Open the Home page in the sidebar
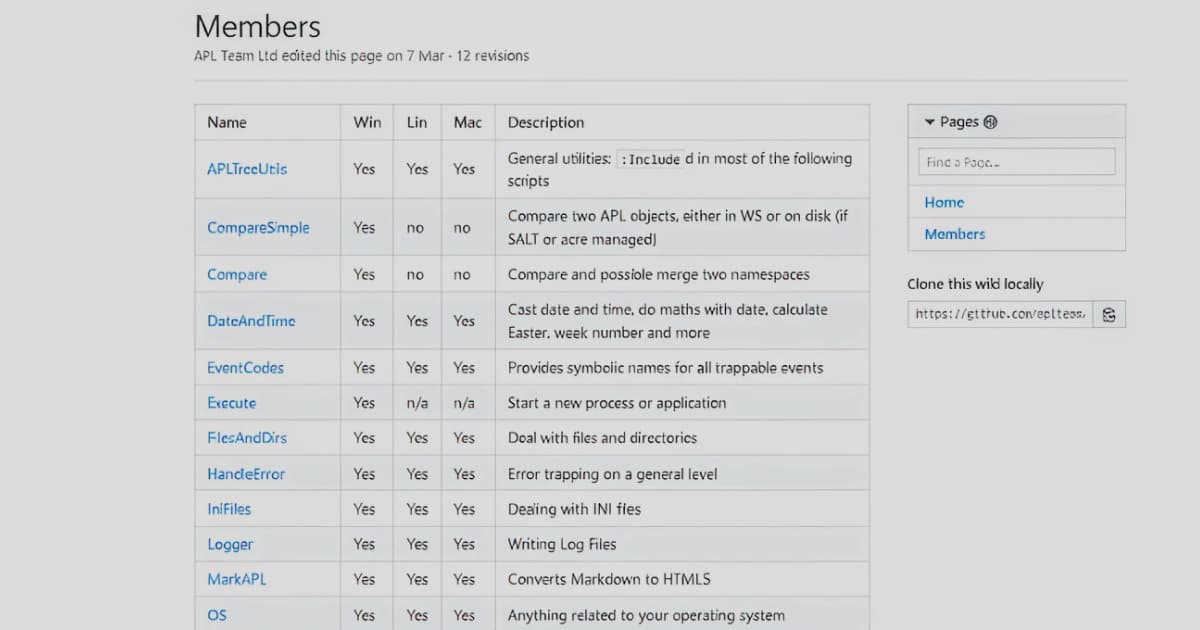The height and width of the screenshot is (630, 1200). pyautogui.click(x=944, y=202)
